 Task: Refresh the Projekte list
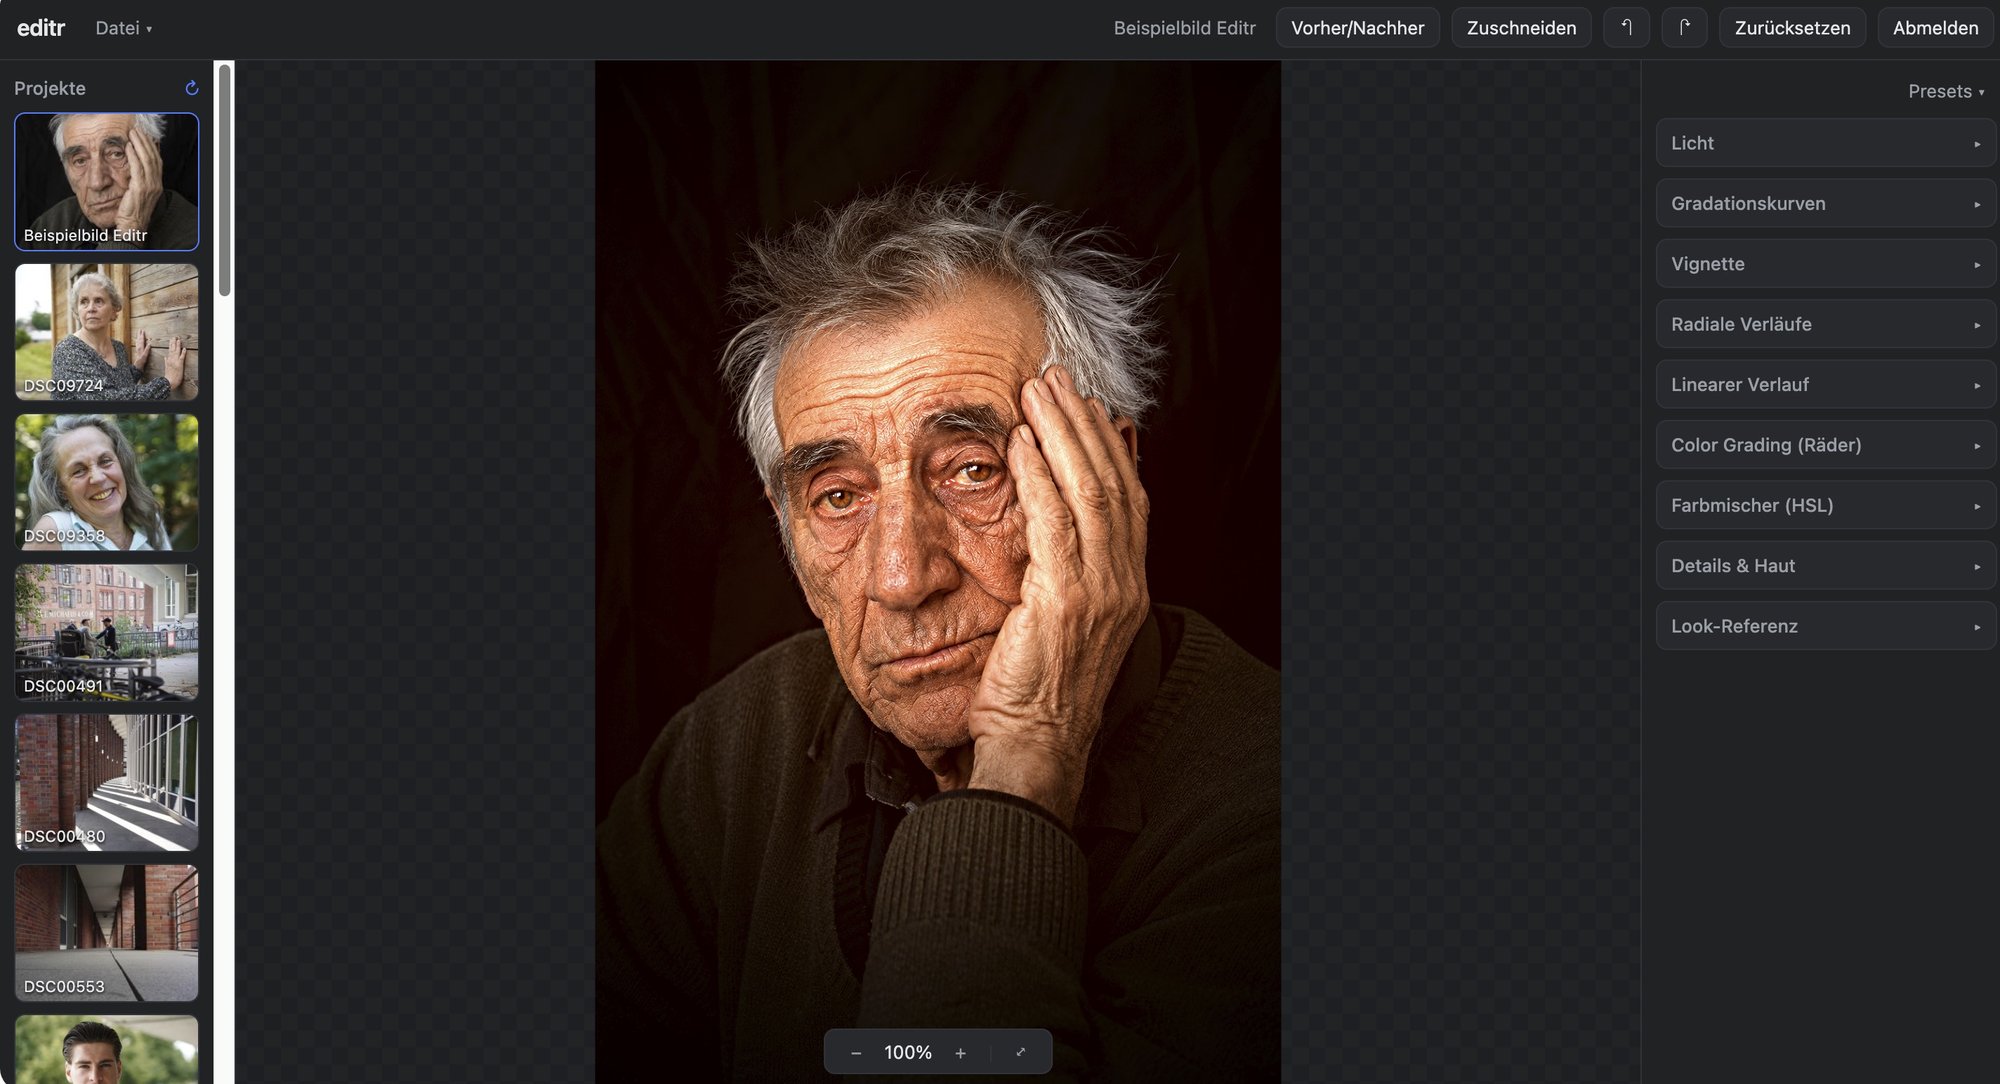[x=192, y=88]
